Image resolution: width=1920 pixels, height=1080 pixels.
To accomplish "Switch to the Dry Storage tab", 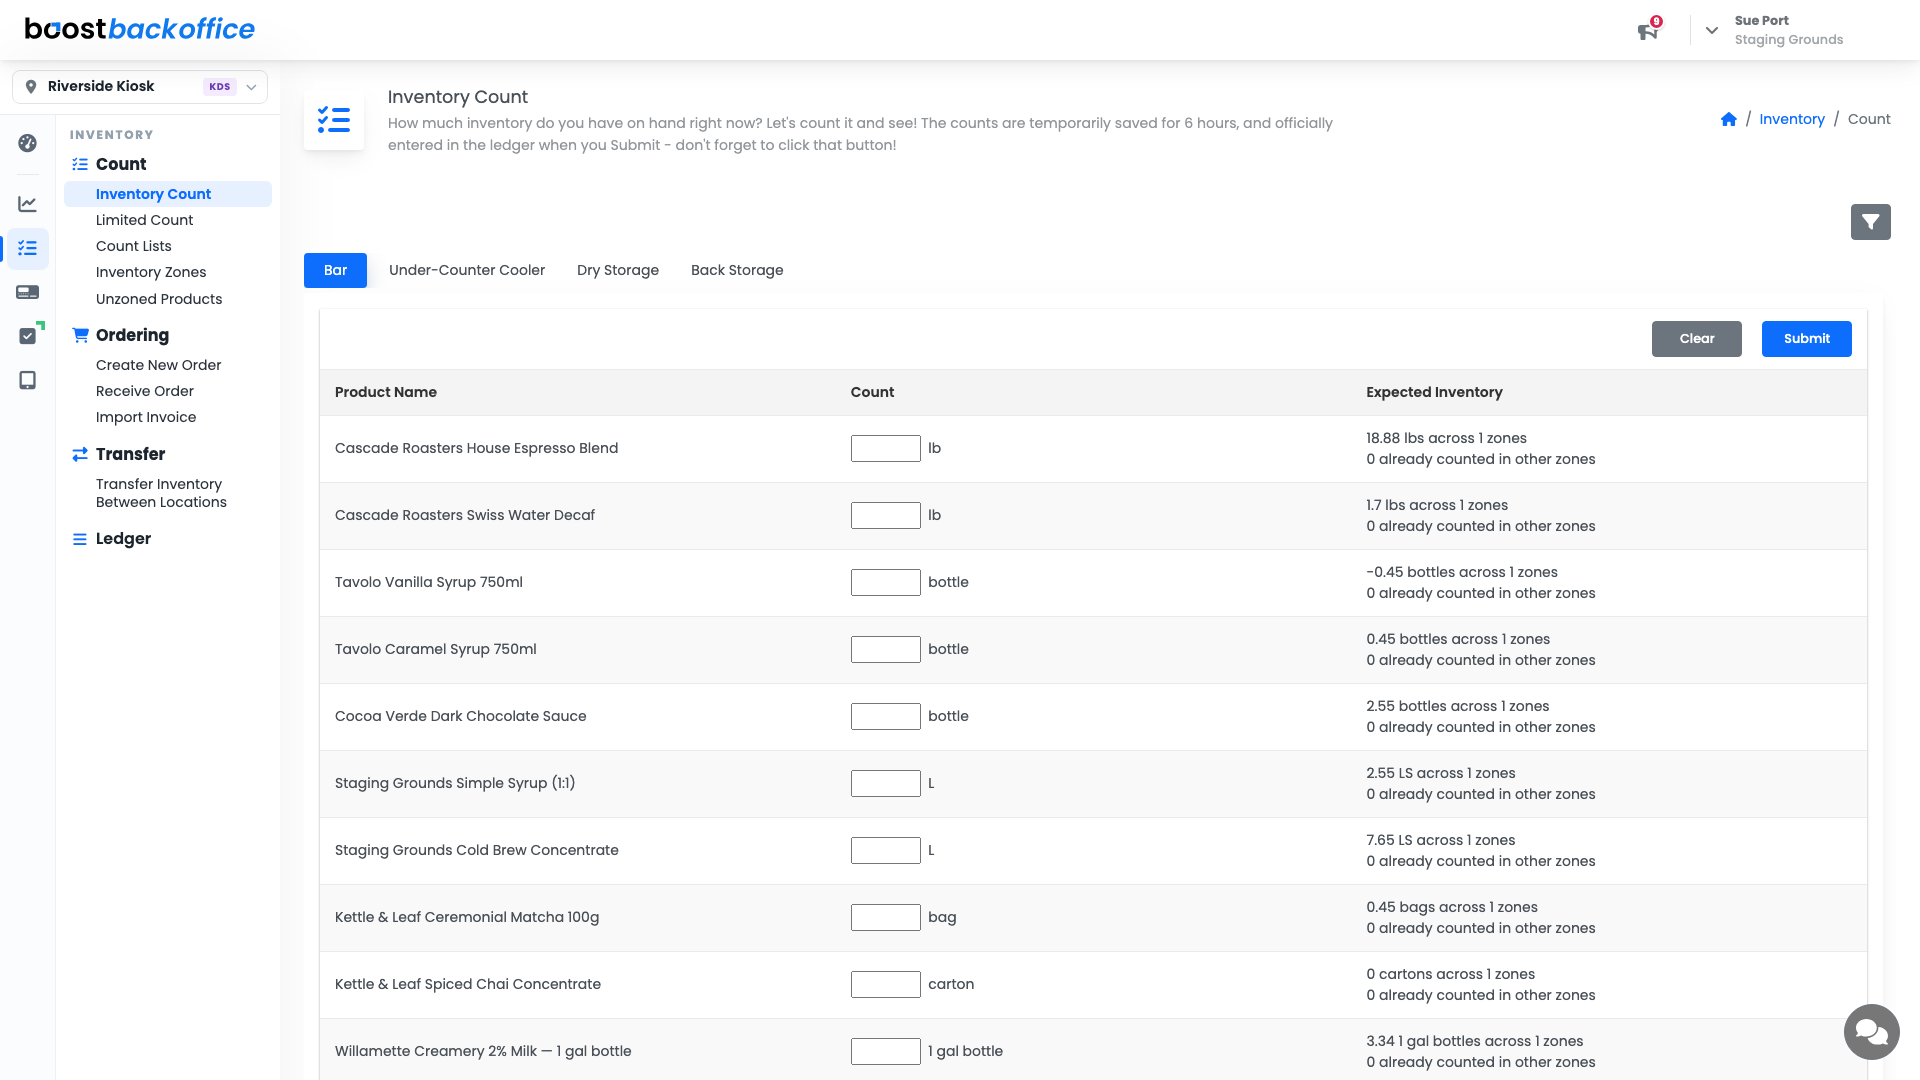I will click(x=618, y=270).
